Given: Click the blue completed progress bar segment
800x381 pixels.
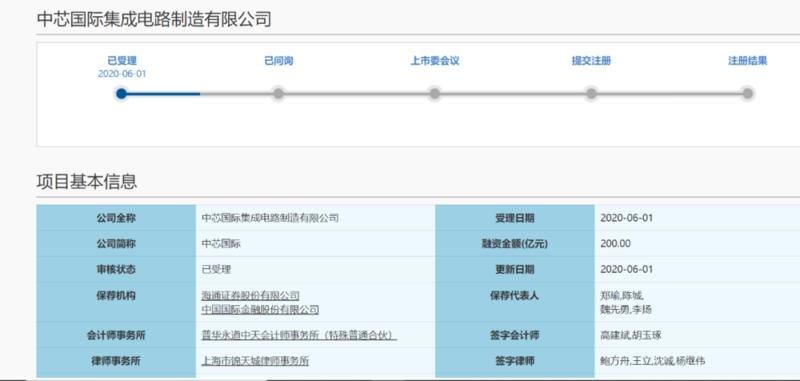Looking at the screenshot, I should tap(161, 94).
